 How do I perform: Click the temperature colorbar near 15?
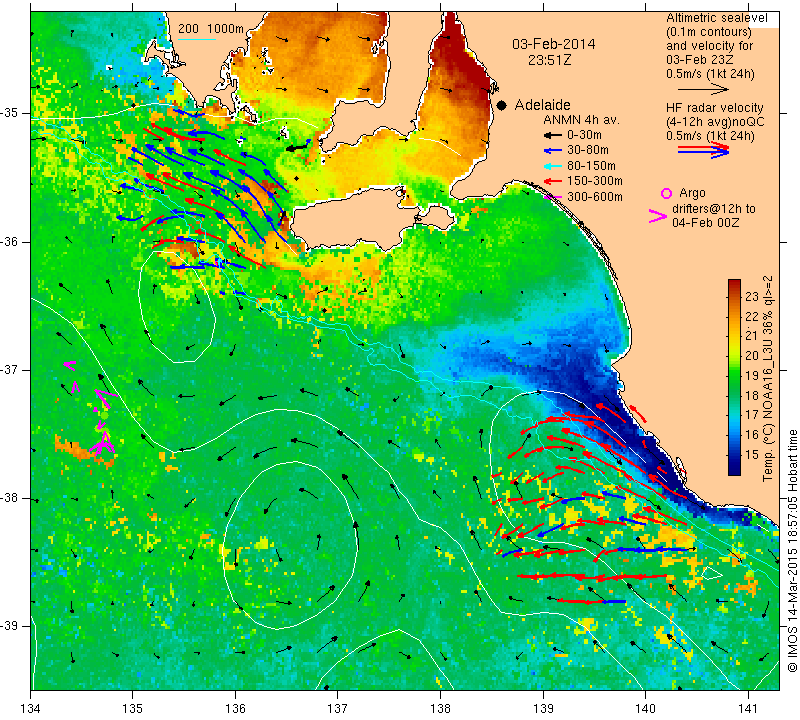[734, 455]
